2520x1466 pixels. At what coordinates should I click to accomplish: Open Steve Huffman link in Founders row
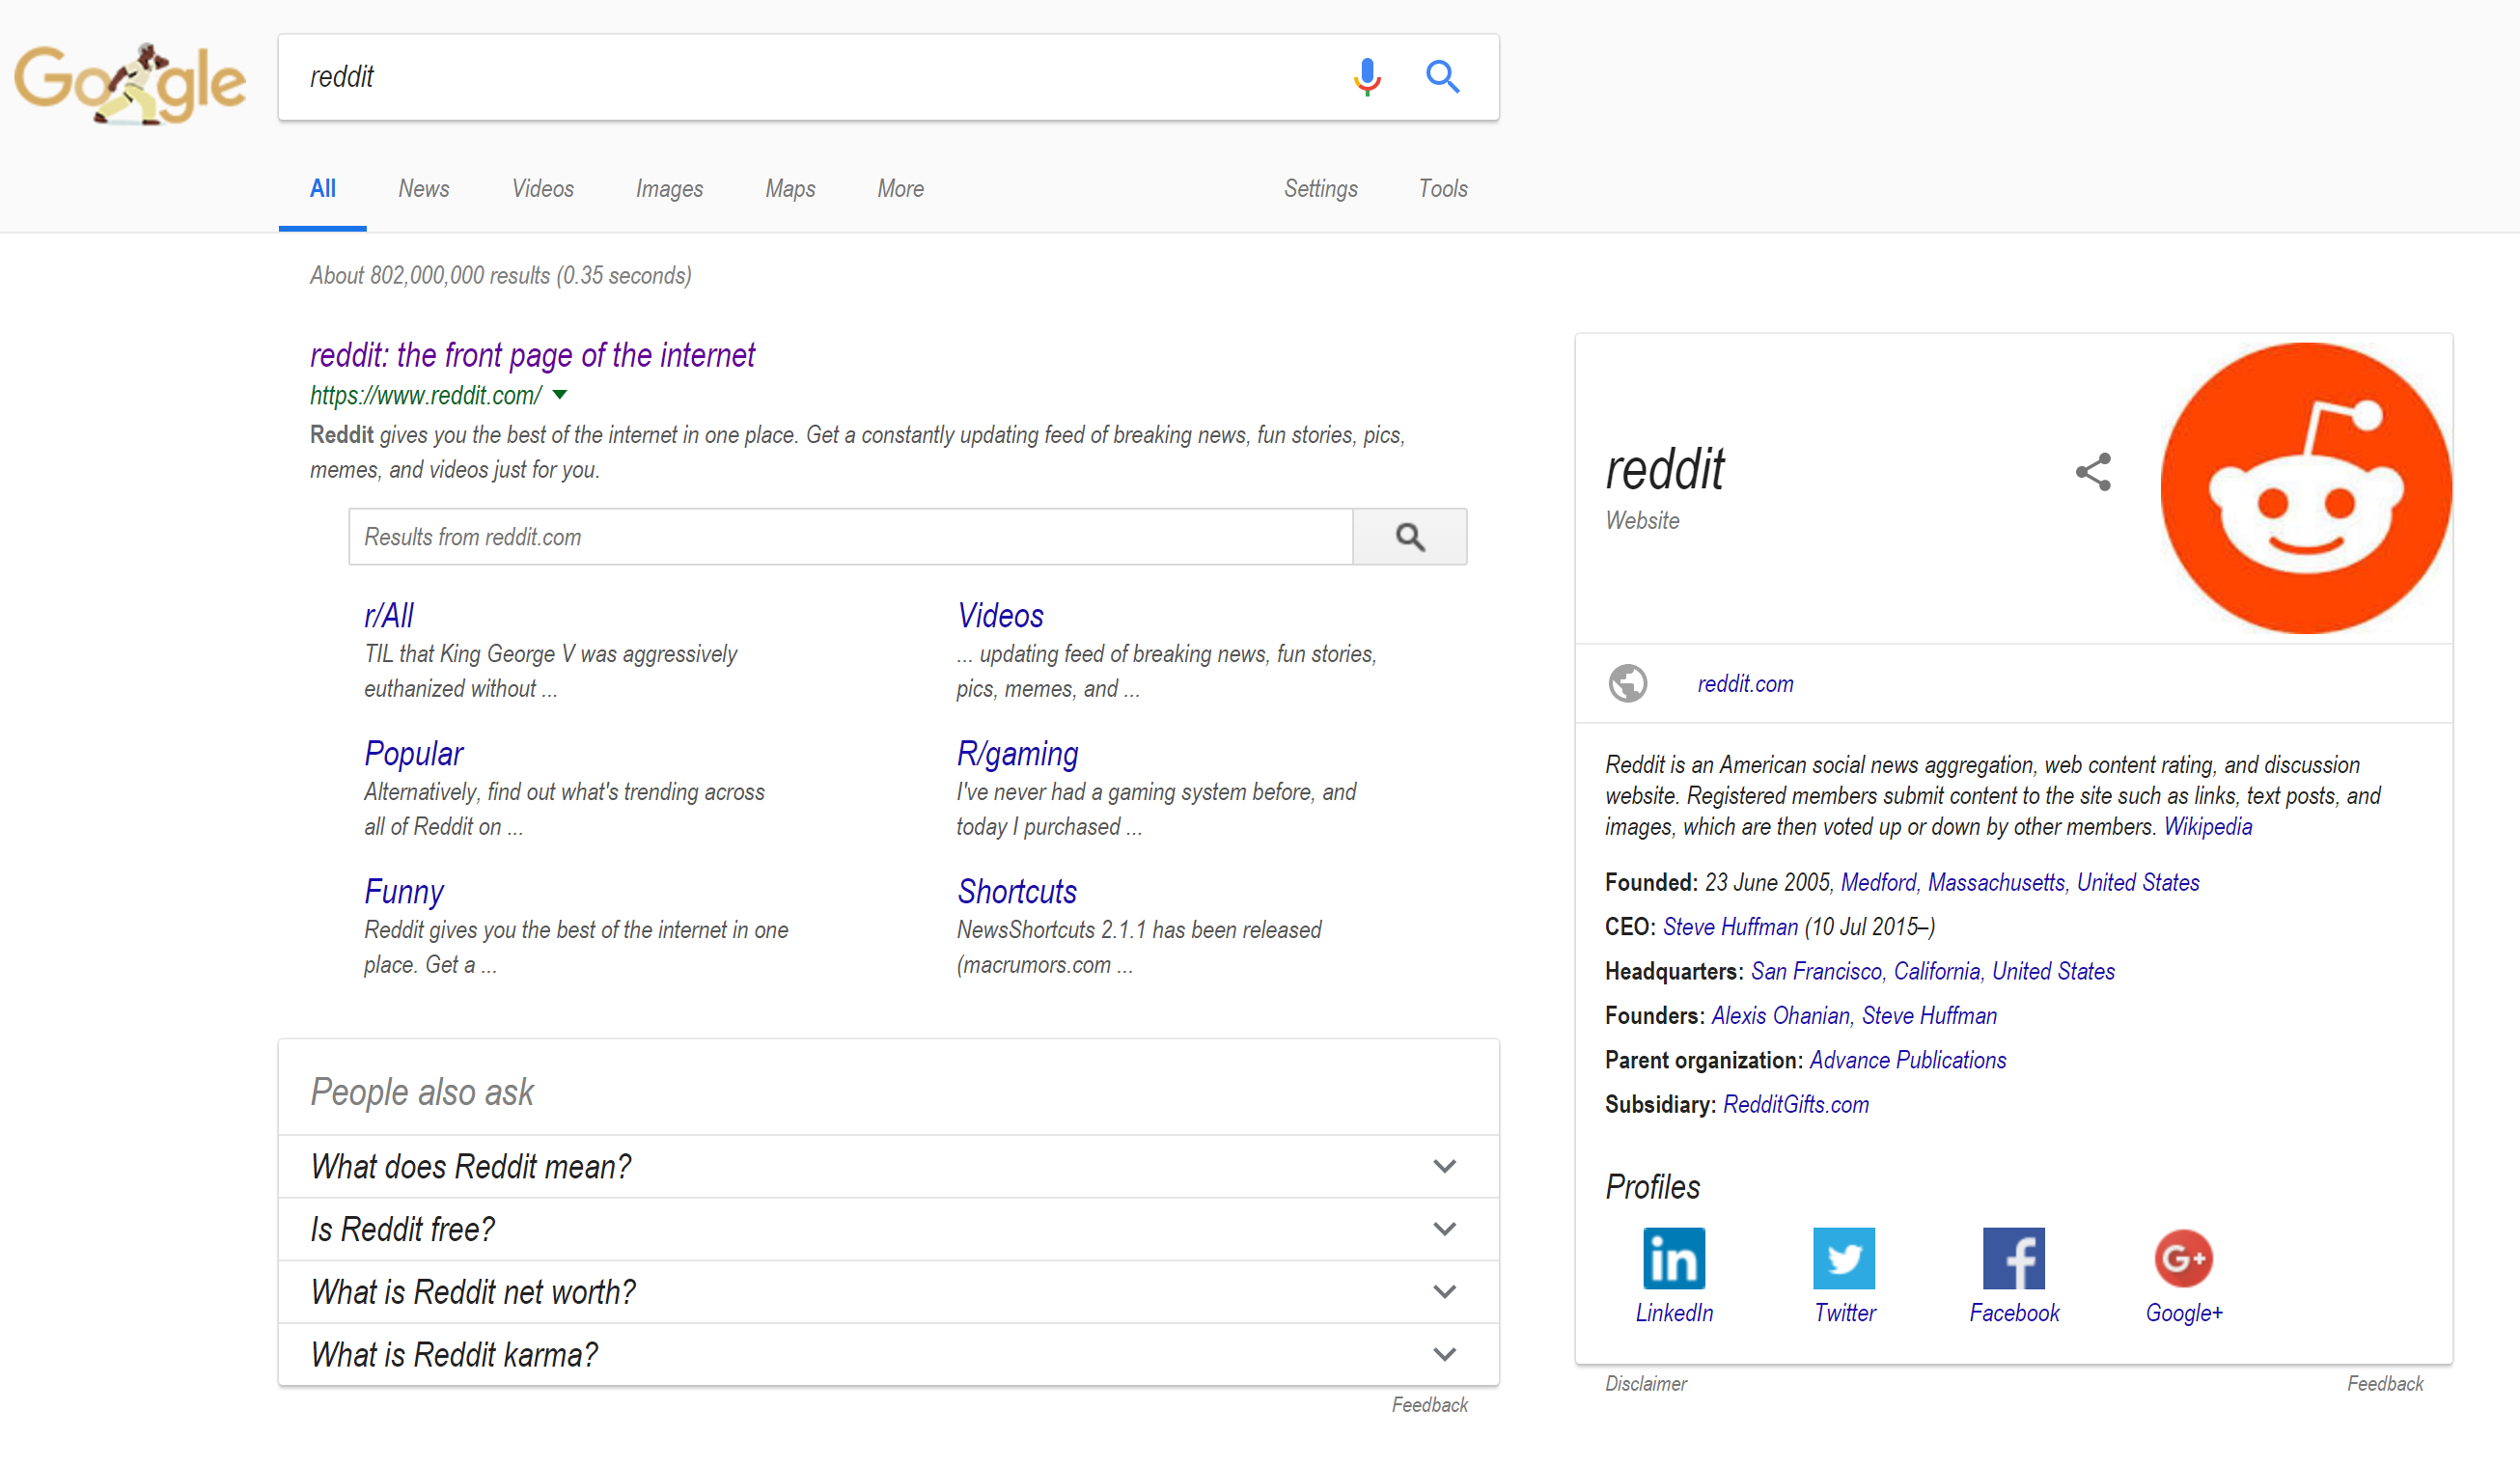(x=1929, y=1016)
